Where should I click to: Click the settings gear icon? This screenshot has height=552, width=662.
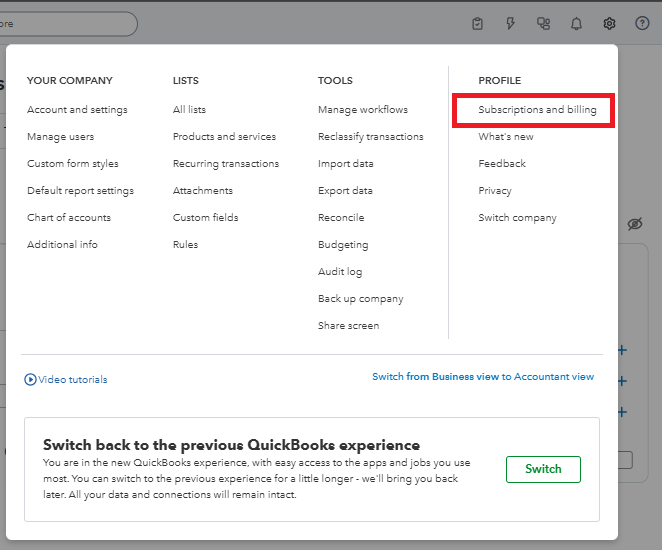click(x=609, y=24)
